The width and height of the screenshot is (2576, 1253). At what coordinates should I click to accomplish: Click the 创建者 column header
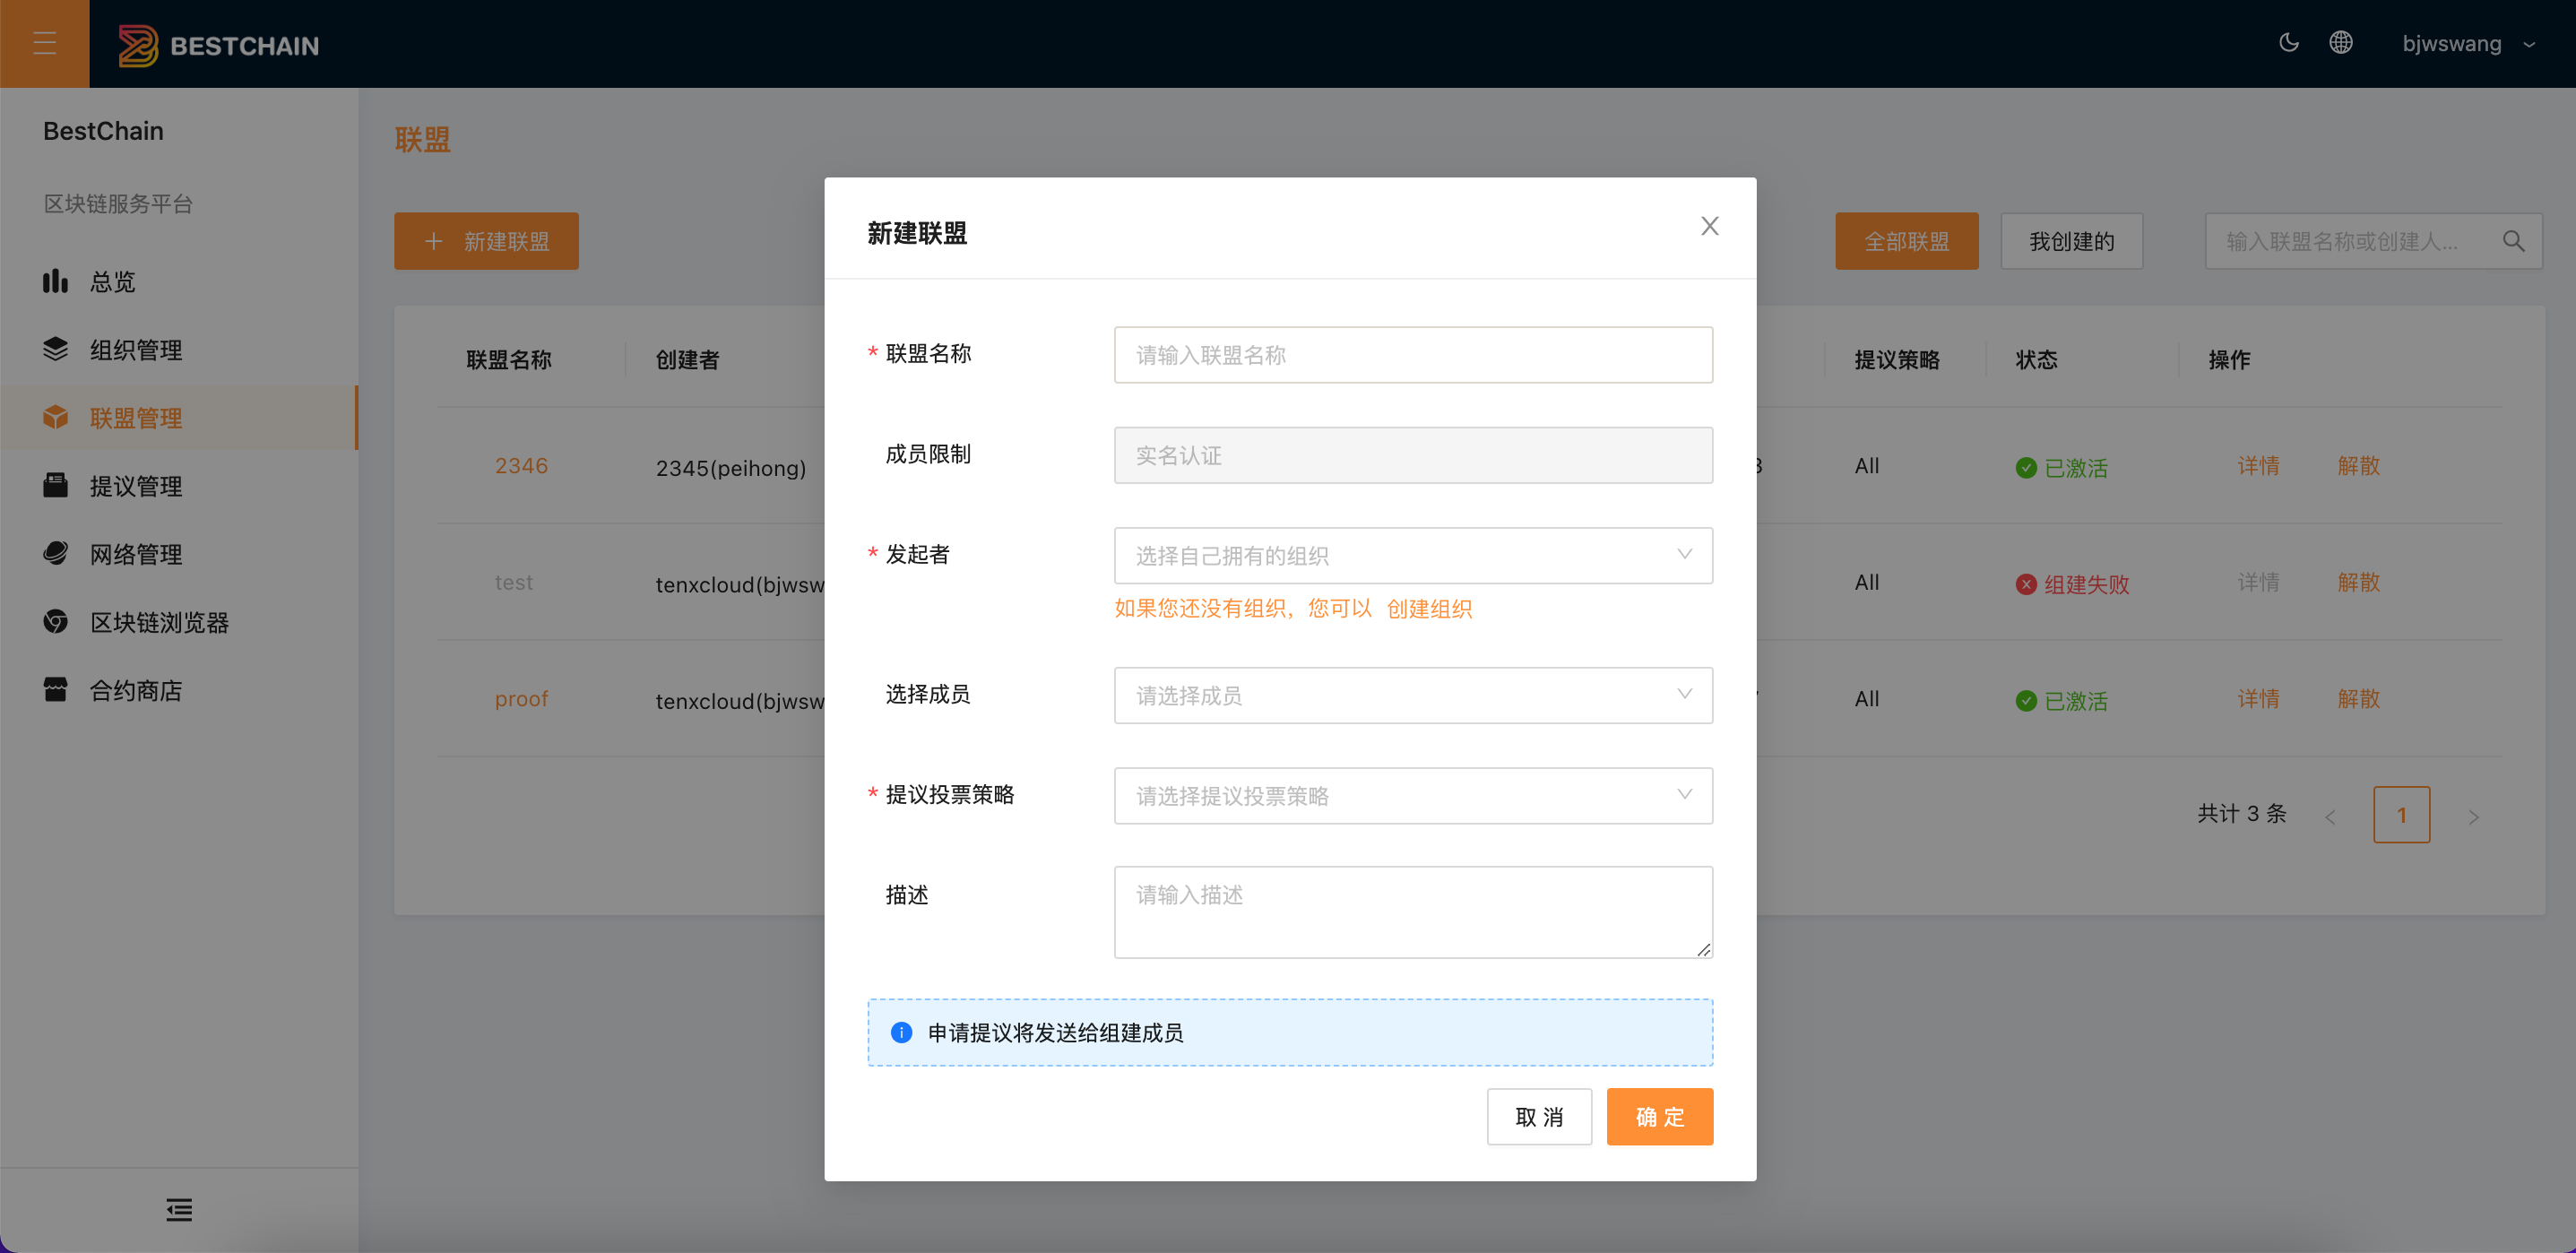[x=687, y=360]
